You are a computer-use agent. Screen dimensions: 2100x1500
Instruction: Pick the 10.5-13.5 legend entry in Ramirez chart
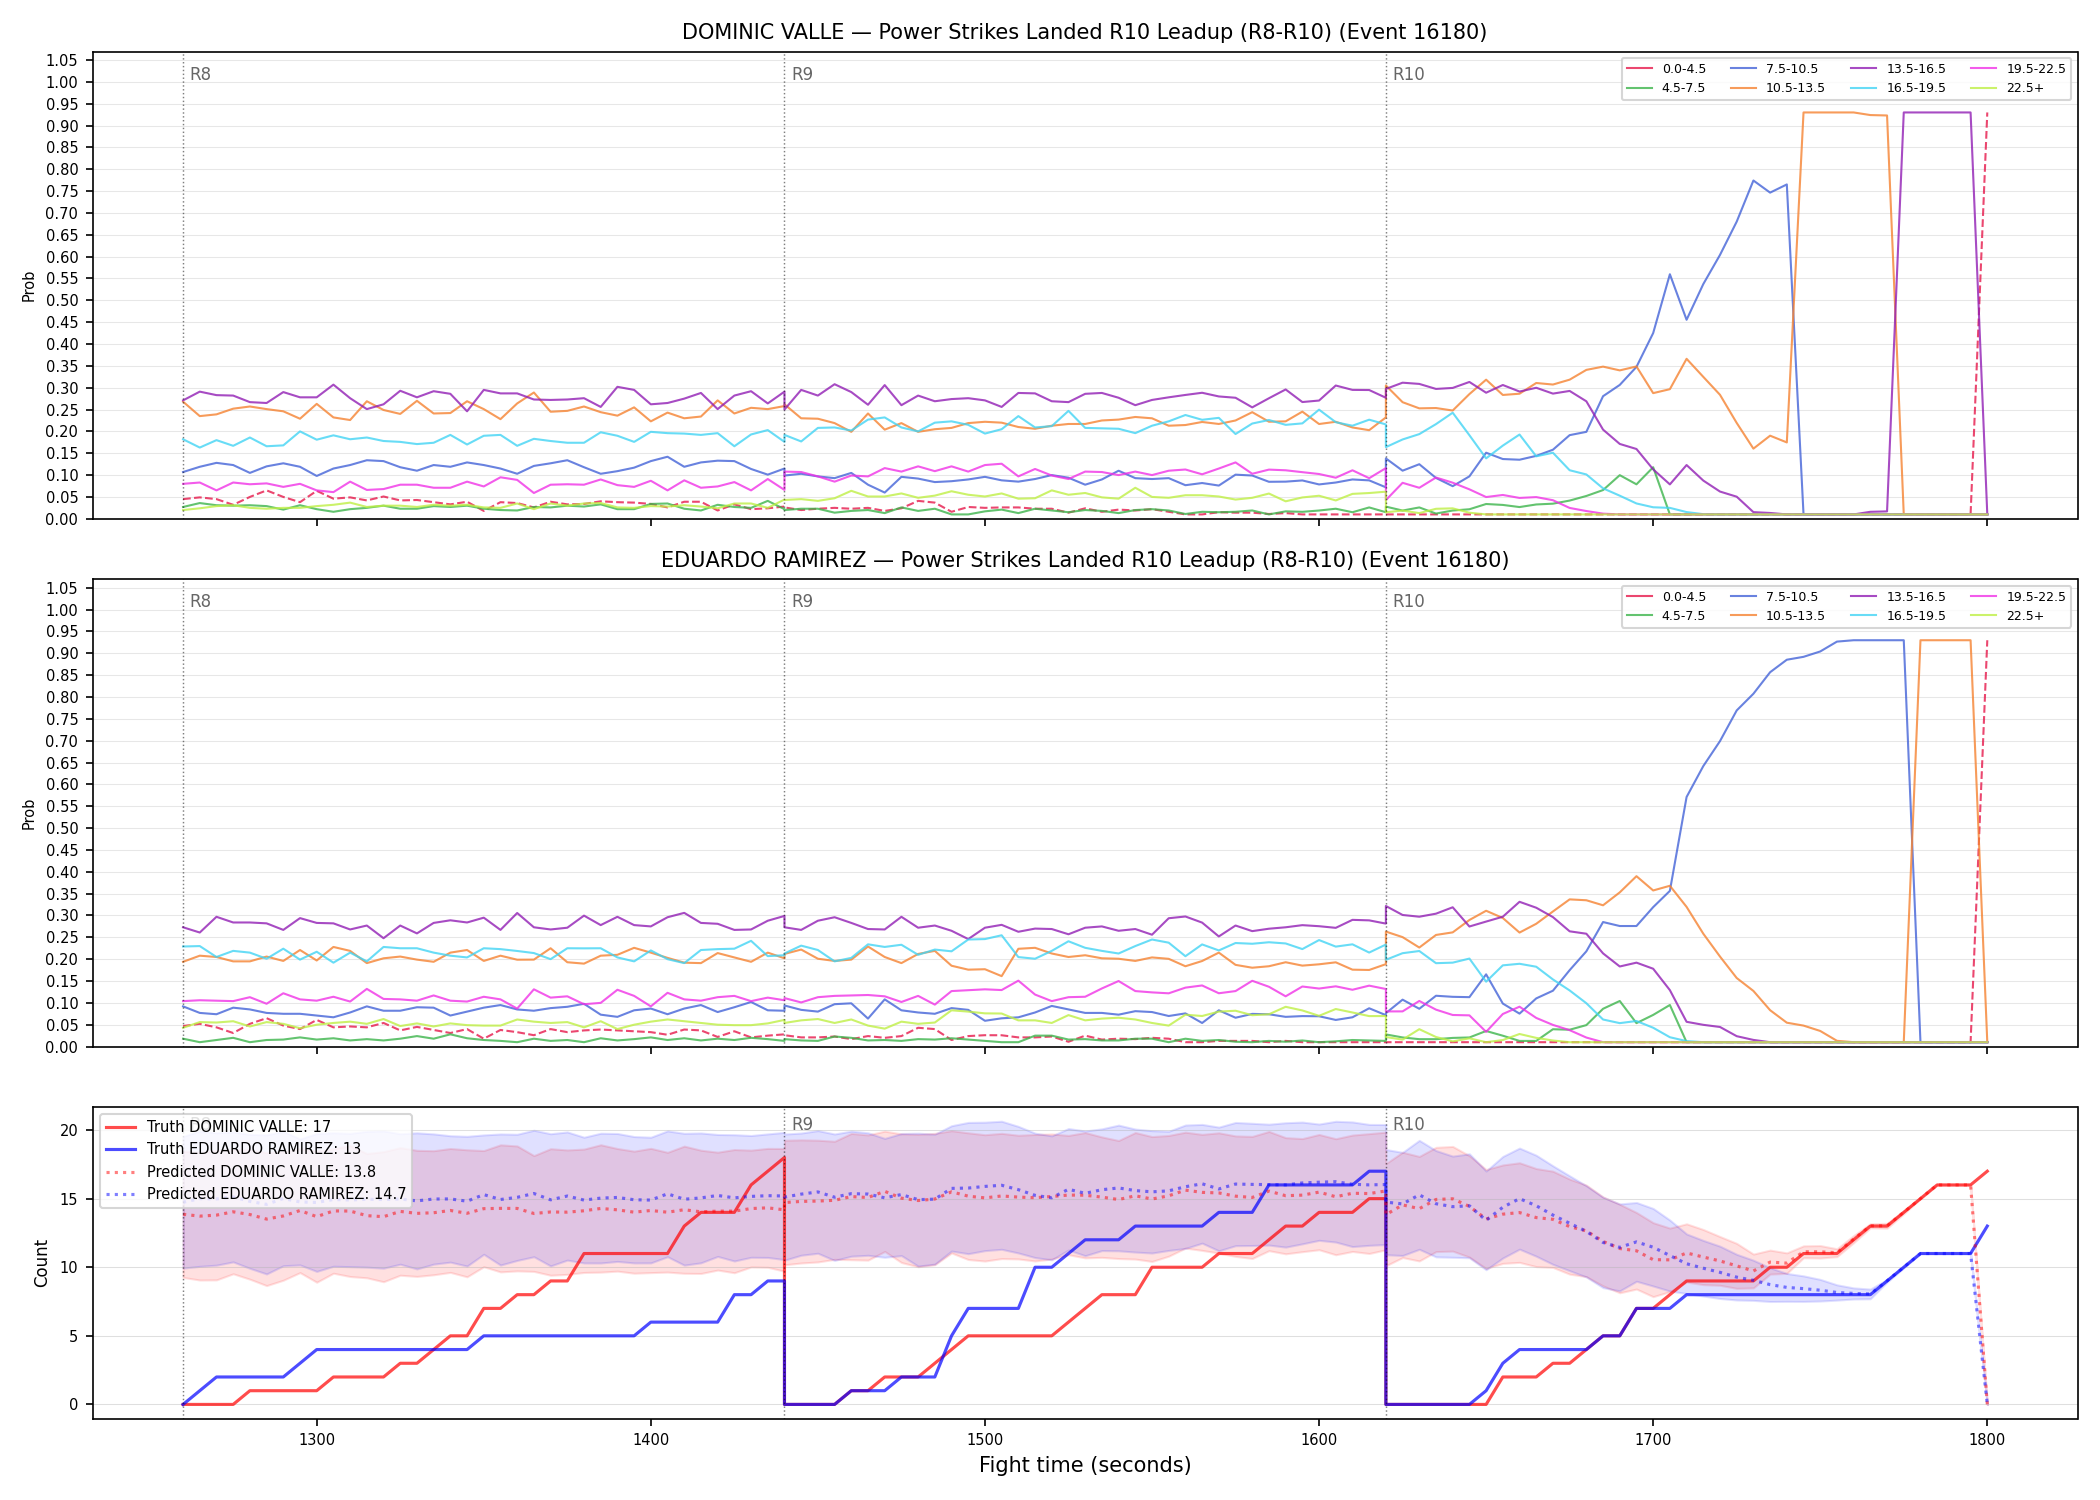coord(1778,616)
